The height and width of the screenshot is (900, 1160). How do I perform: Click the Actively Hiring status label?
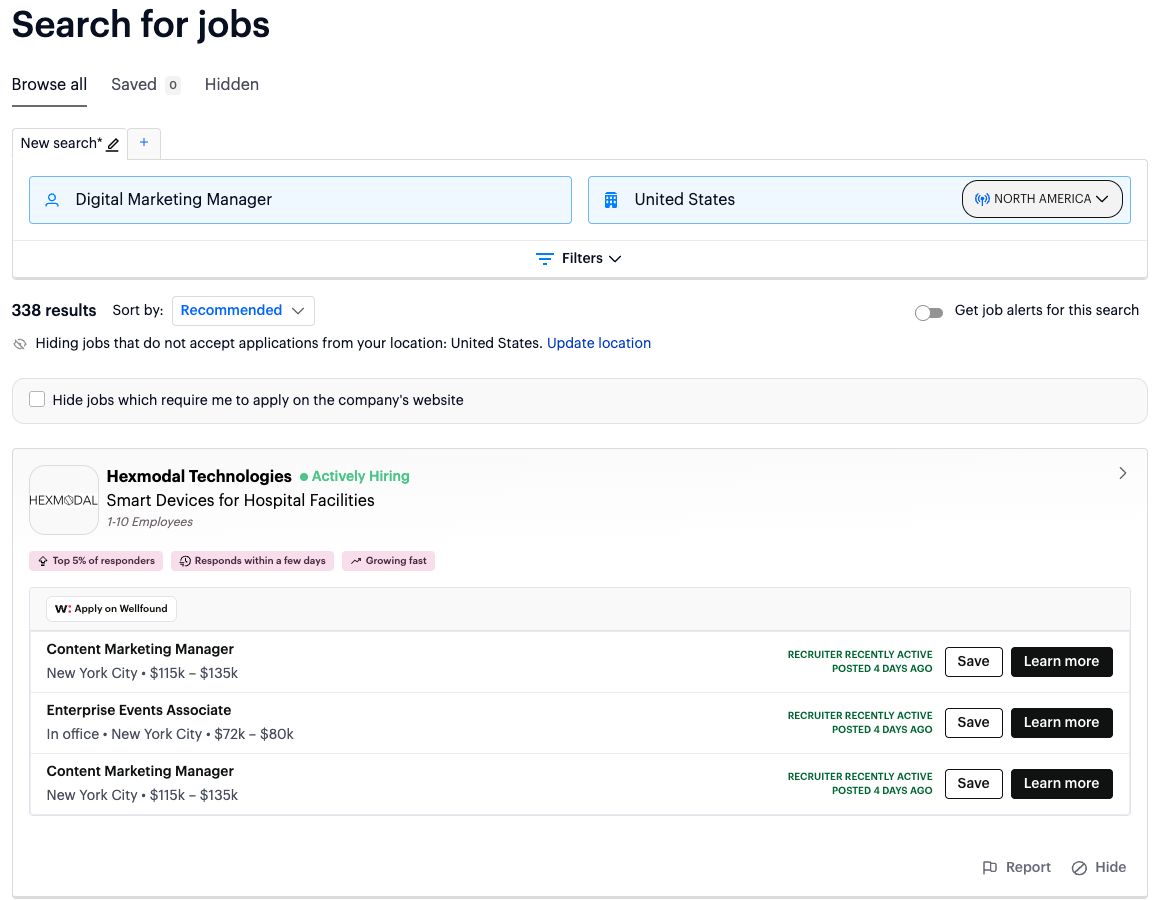[x=354, y=476]
